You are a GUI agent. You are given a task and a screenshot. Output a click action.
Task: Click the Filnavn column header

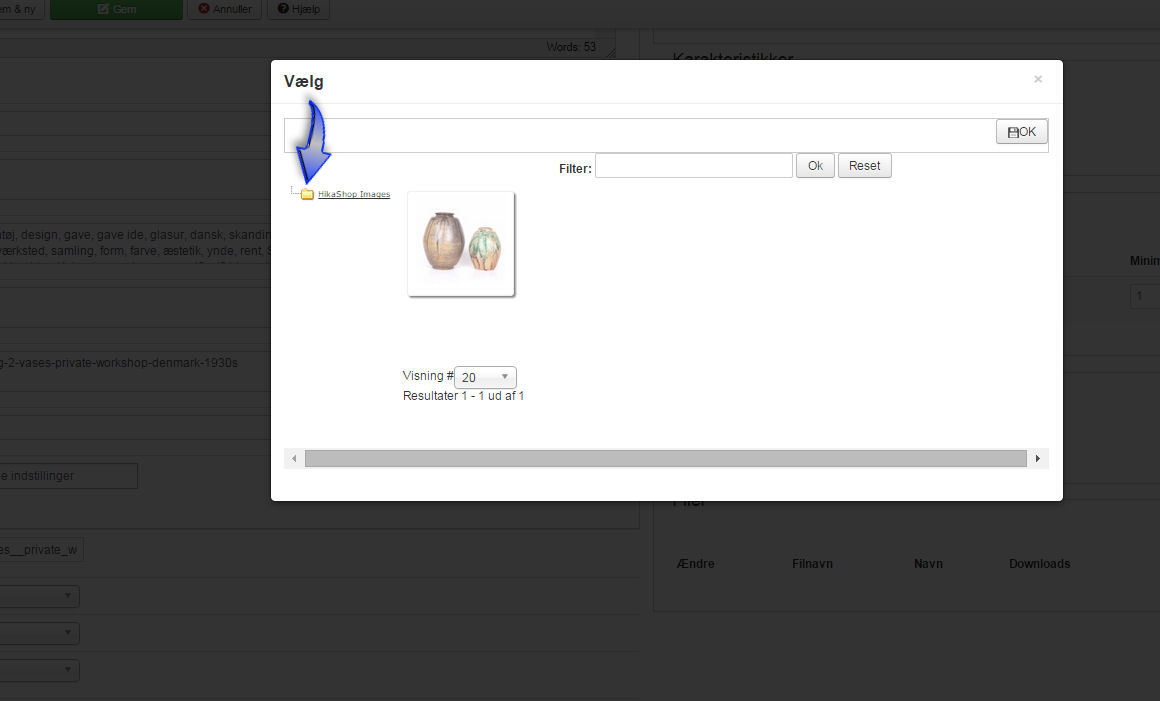pos(812,563)
